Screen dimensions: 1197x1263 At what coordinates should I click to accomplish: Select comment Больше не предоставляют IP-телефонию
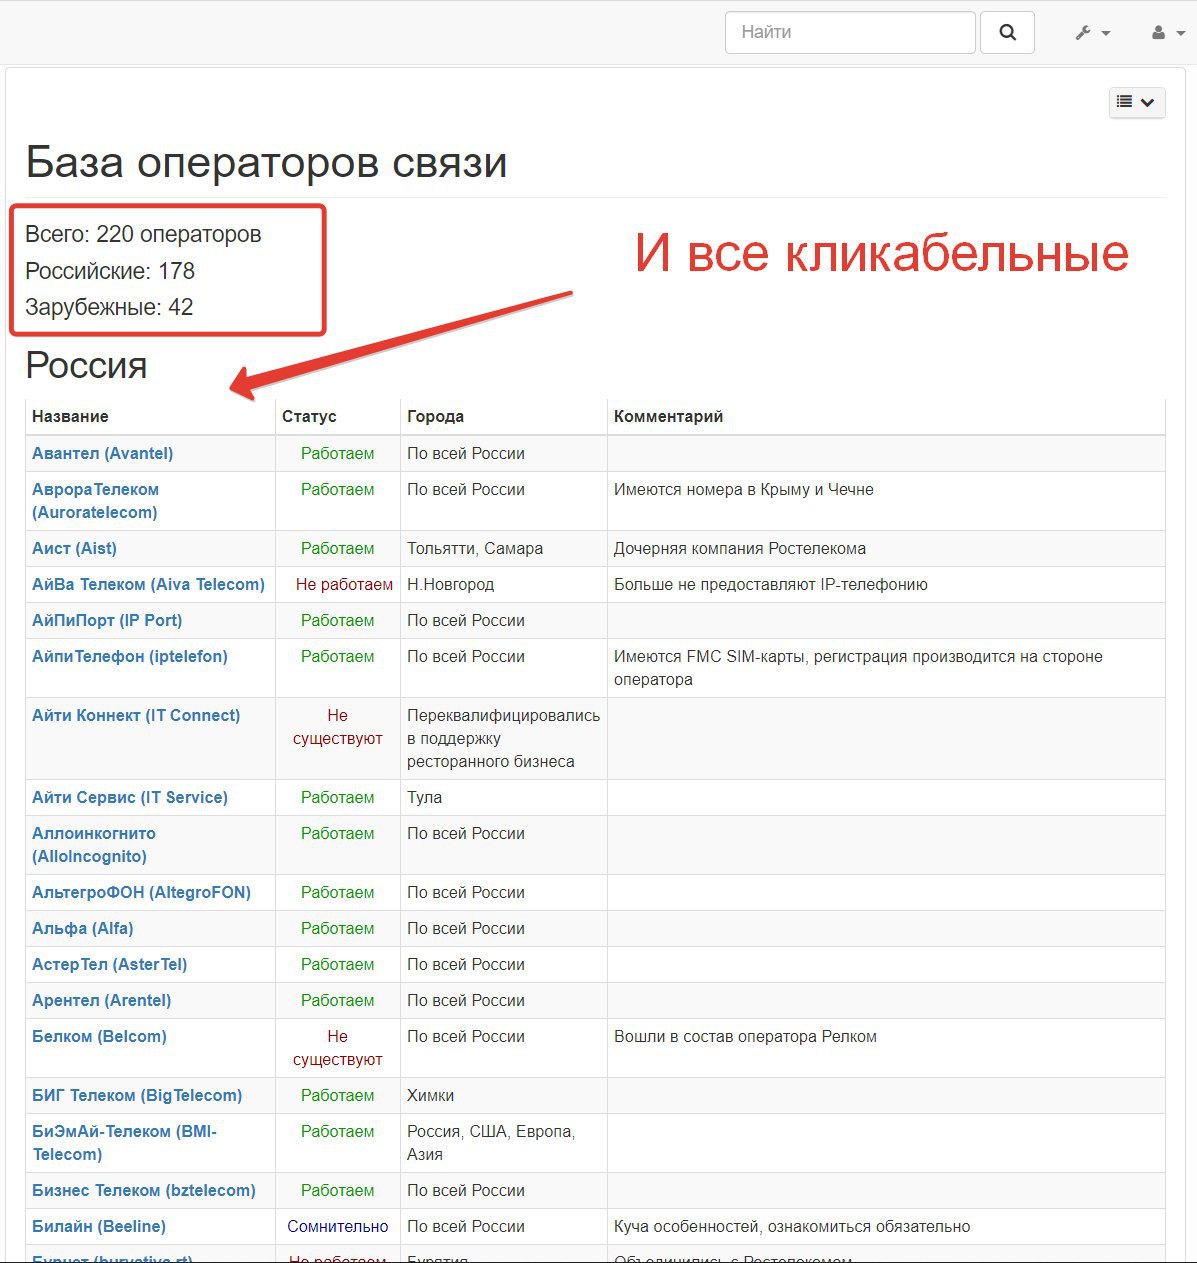[x=771, y=584]
